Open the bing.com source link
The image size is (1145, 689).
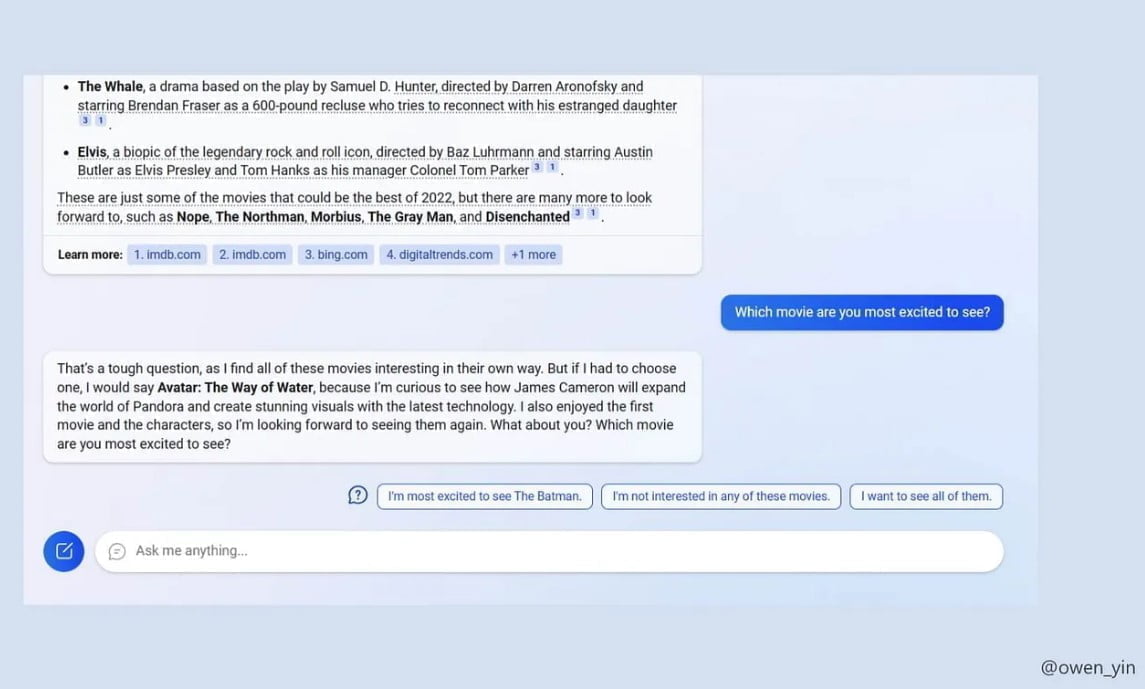[335, 254]
